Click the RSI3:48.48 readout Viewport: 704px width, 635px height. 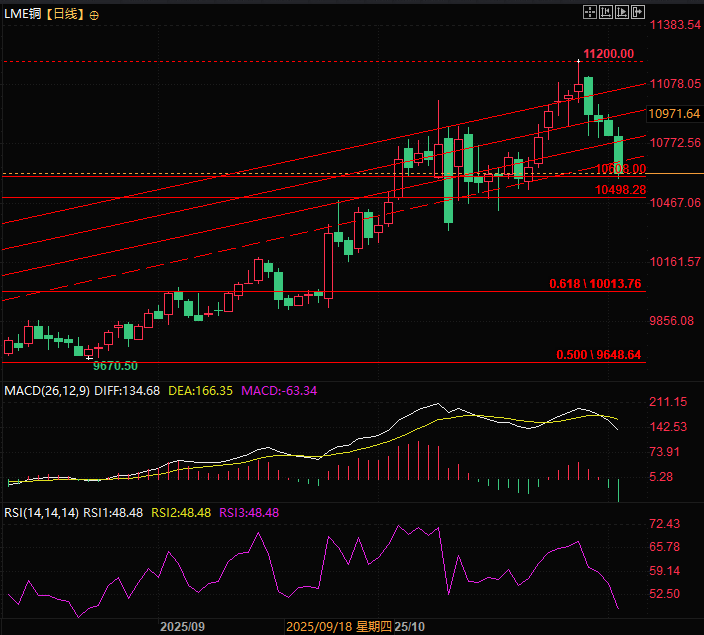[249, 513]
